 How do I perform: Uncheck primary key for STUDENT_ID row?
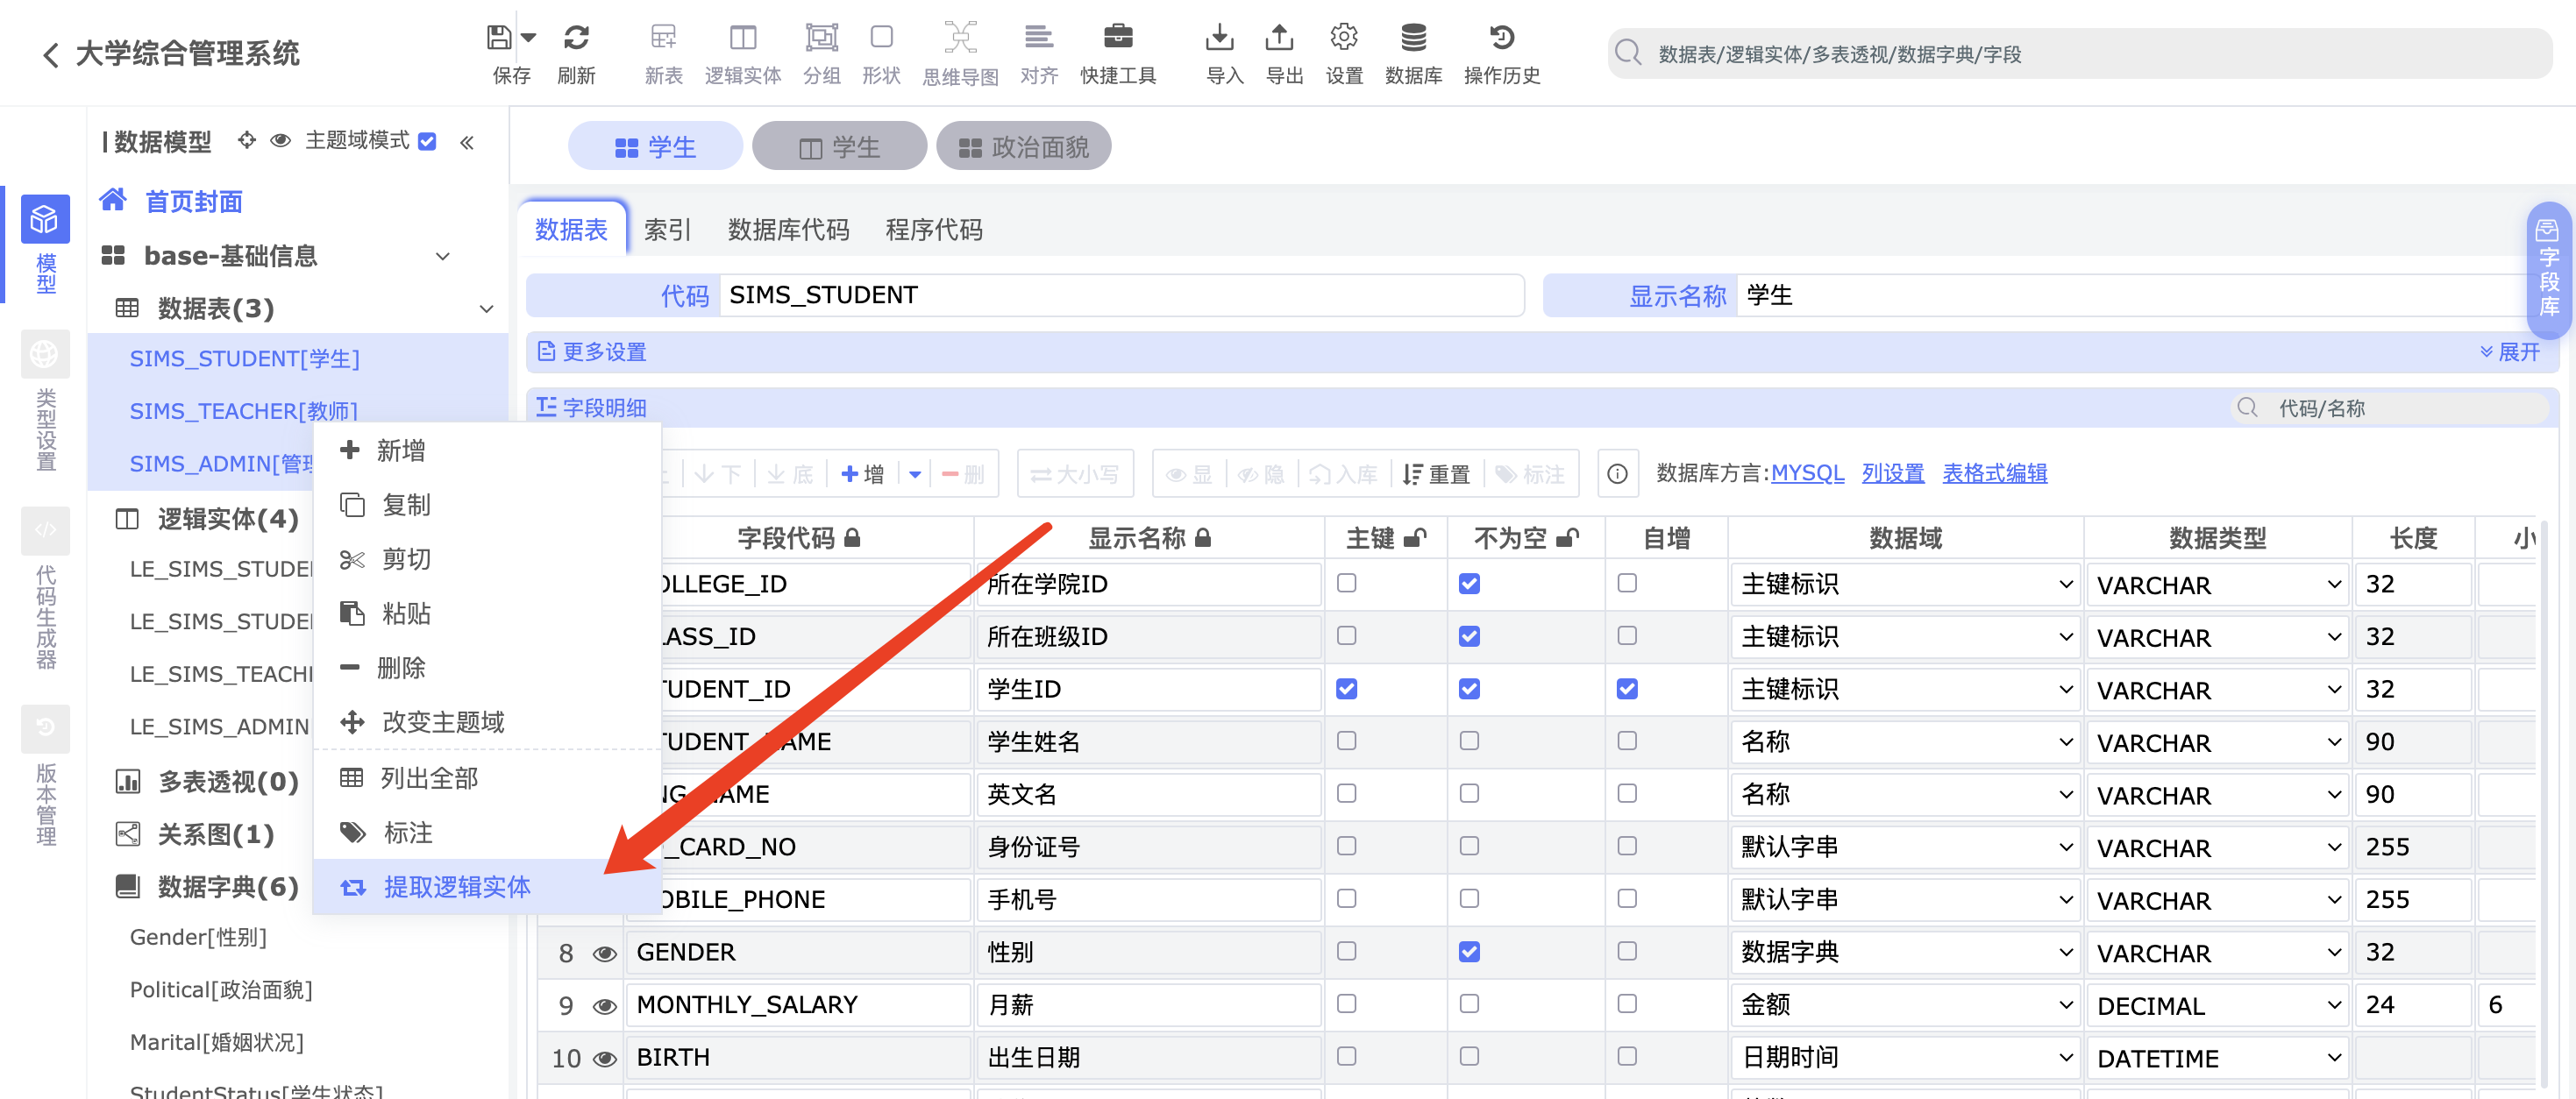coord(1346,689)
